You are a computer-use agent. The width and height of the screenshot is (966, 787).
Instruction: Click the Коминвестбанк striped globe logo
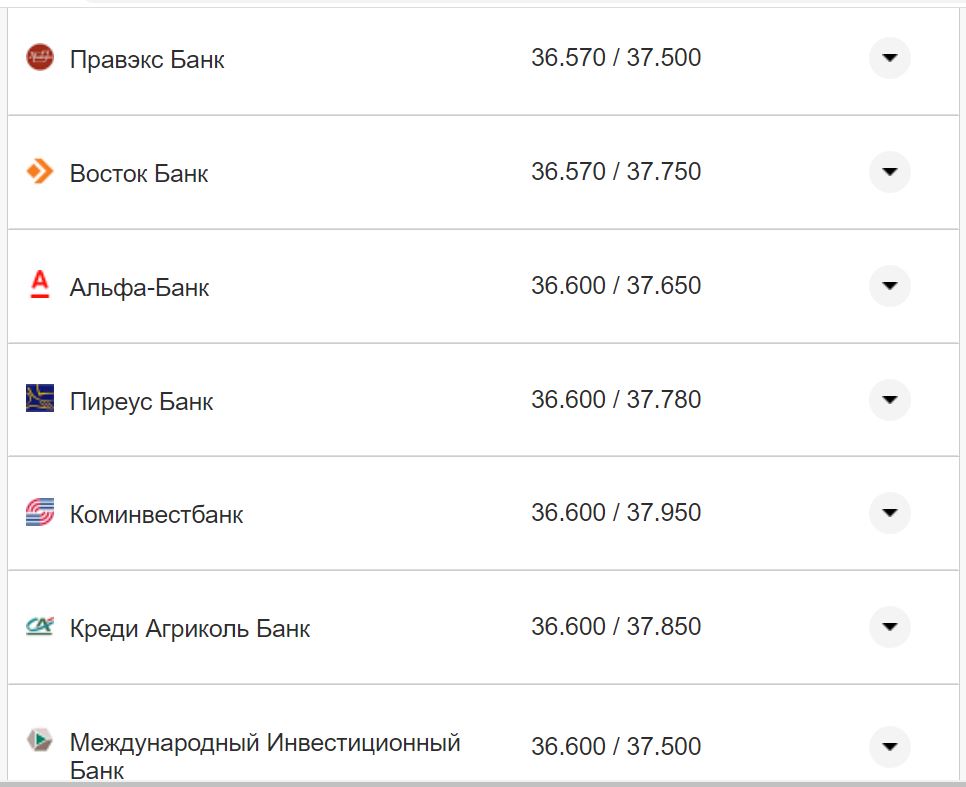click(x=38, y=513)
